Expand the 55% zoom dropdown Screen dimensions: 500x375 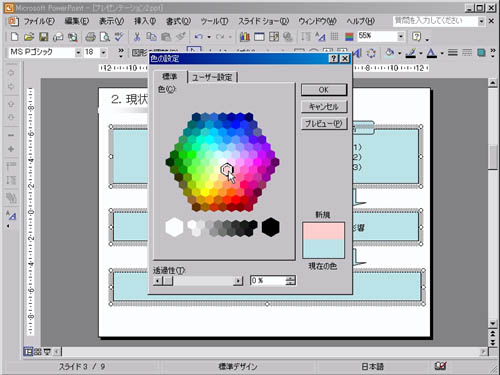tap(401, 36)
